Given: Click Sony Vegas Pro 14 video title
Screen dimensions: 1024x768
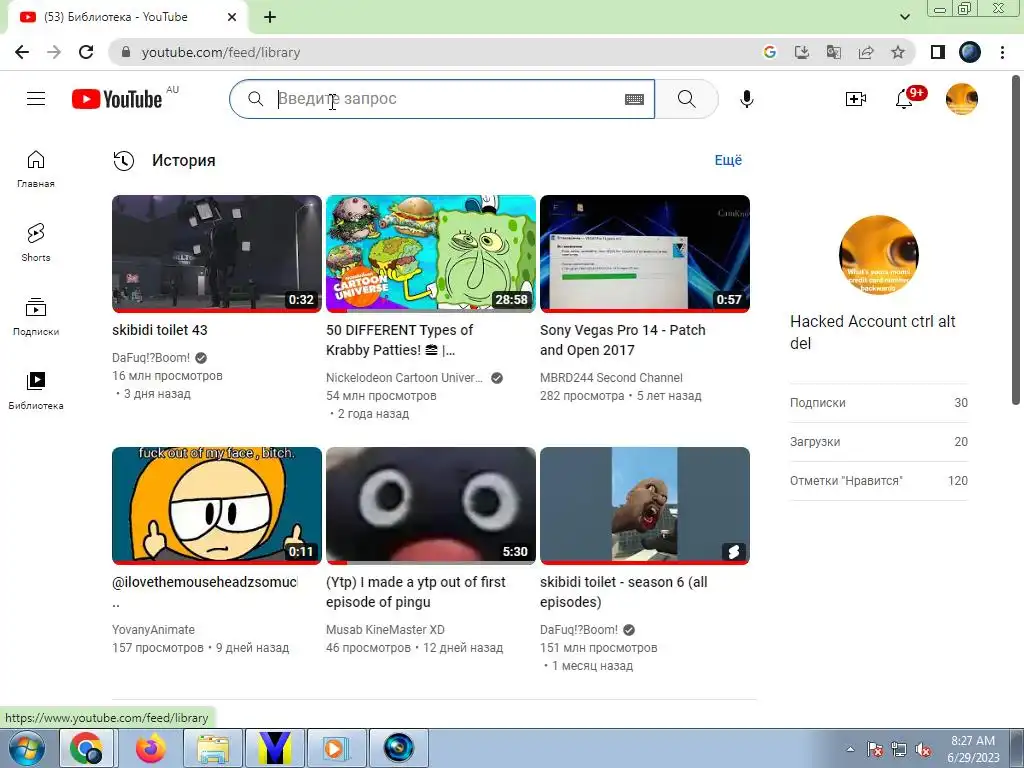Looking at the screenshot, I should point(622,340).
